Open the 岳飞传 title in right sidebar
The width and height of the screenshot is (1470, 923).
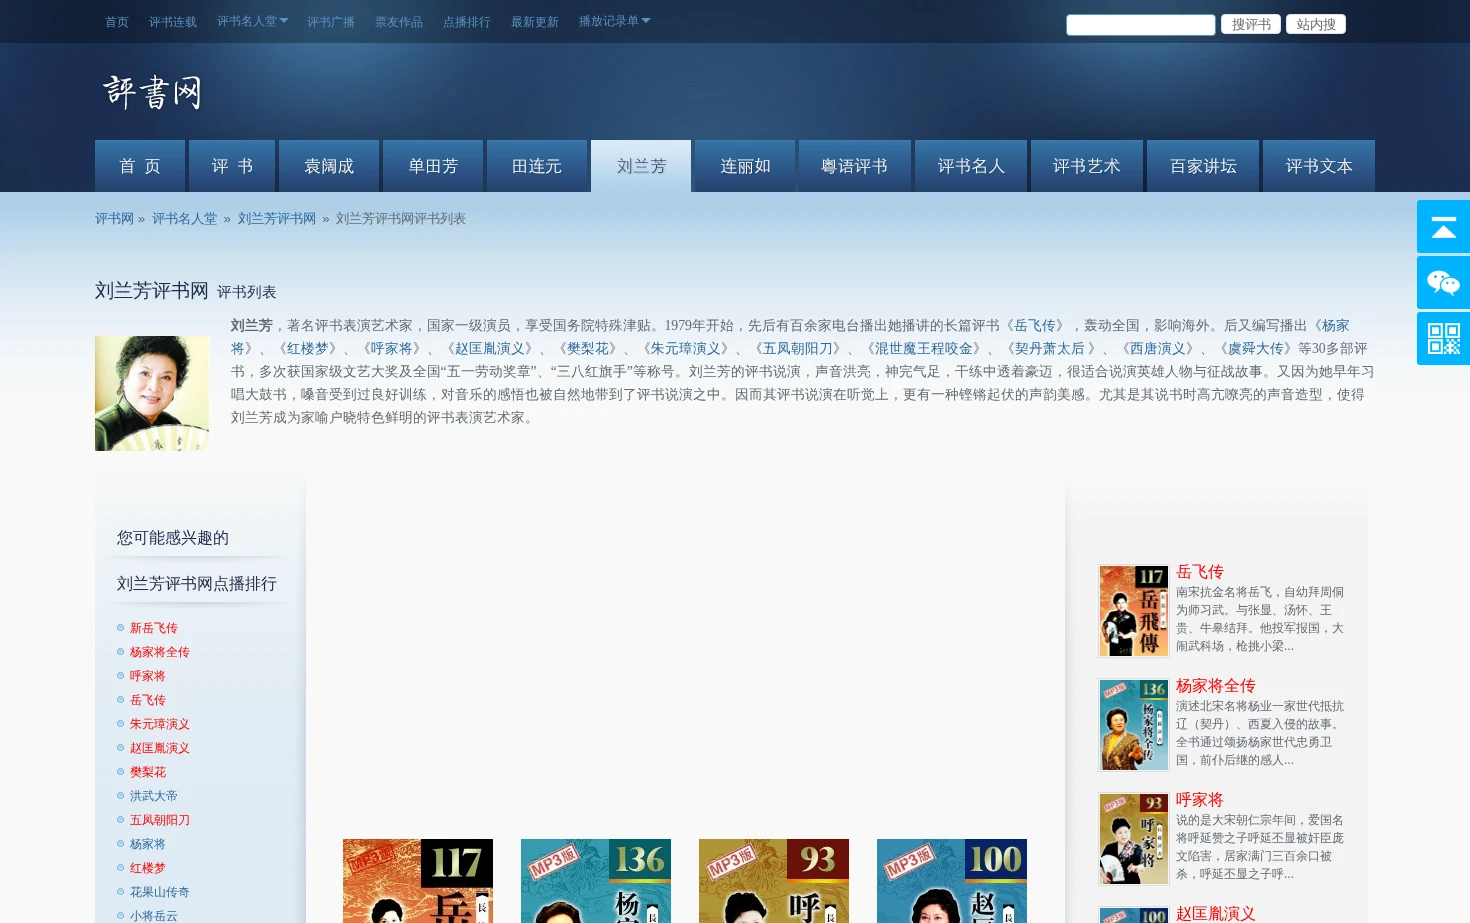pyautogui.click(x=1200, y=572)
